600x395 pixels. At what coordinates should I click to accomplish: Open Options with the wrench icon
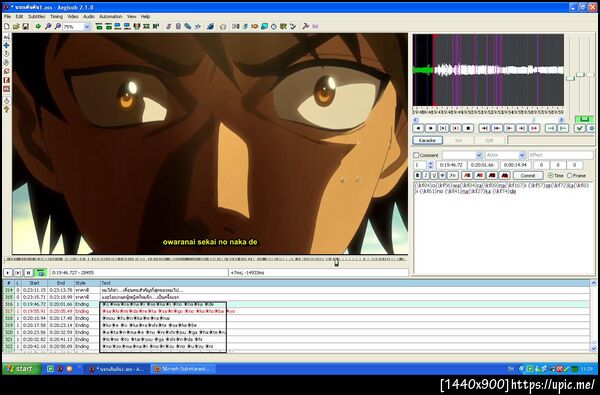coord(305,26)
